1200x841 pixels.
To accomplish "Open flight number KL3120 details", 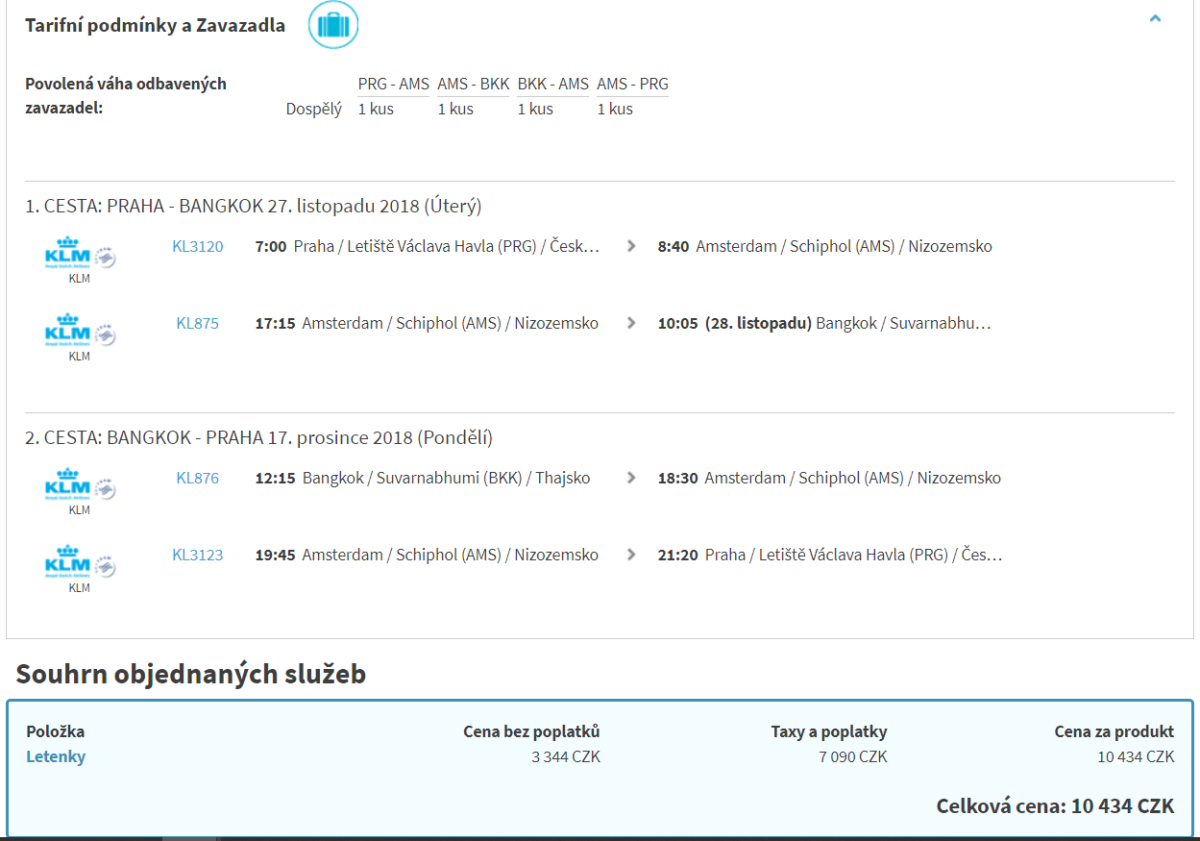I will [197, 246].
